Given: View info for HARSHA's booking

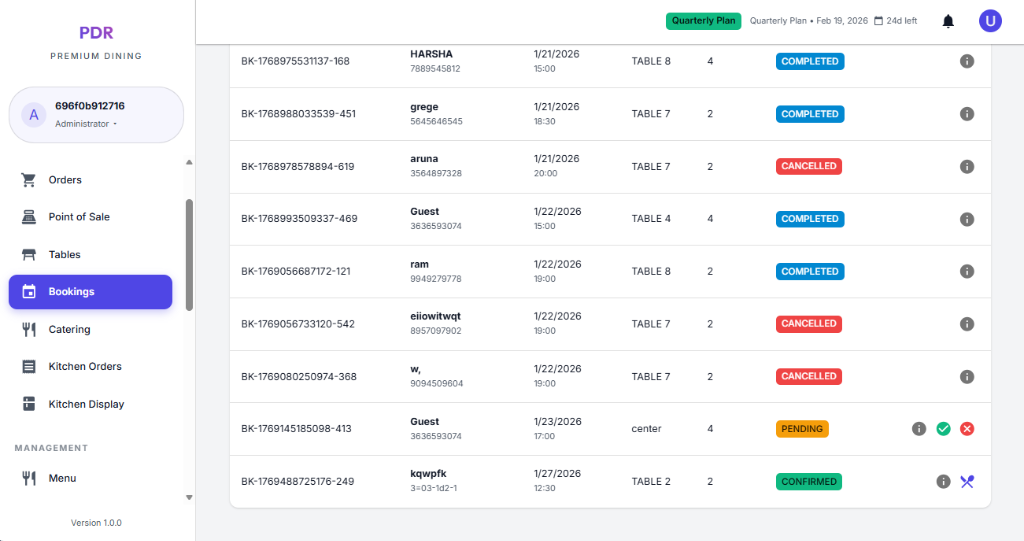Looking at the screenshot, I should click(x=967, y=61).
